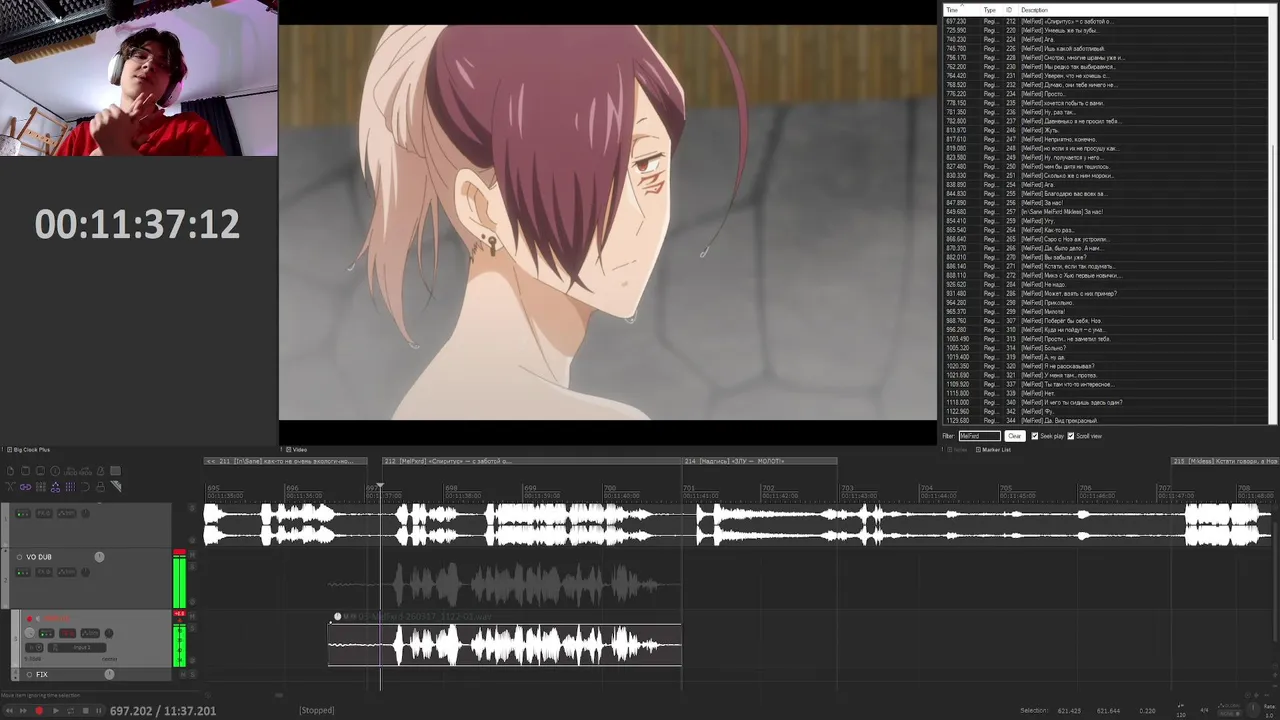Viewport: 1280px width, 720px height.
Task: Click the marker list Filter input field
Action: [980, 436]
